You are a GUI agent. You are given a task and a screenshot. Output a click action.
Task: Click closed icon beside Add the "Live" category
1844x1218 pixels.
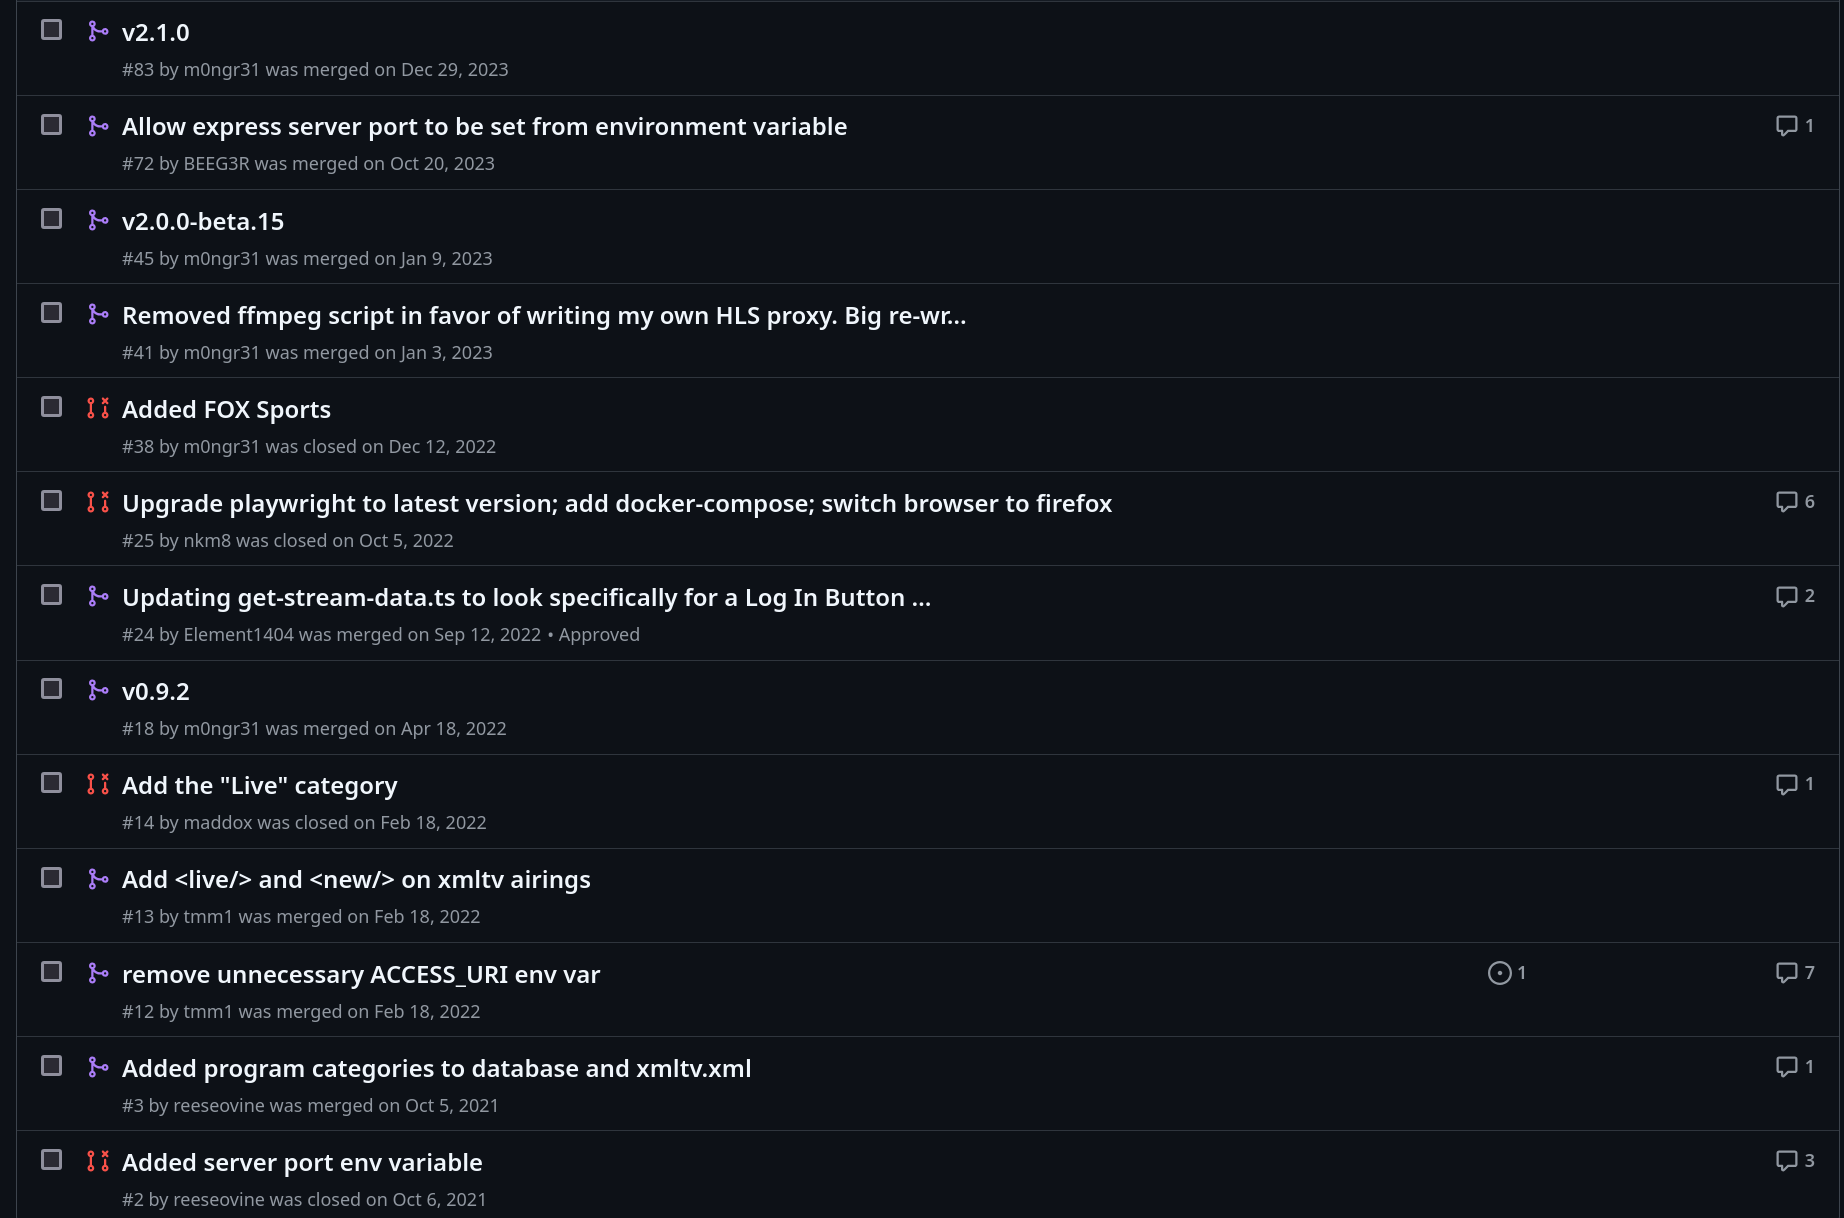(x=98, y=784)
